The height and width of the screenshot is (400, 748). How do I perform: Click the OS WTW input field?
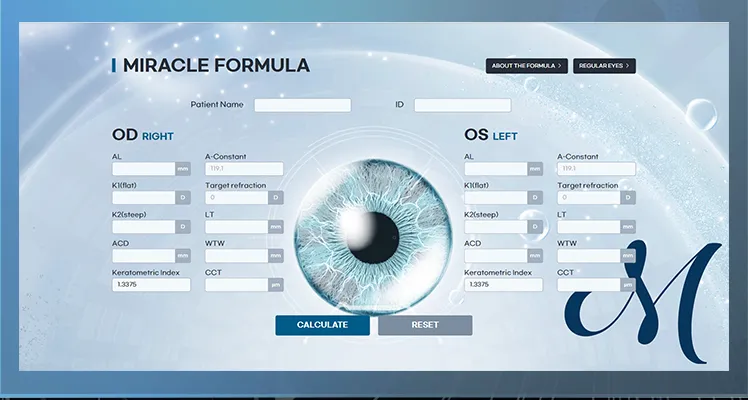coord(589,256)
